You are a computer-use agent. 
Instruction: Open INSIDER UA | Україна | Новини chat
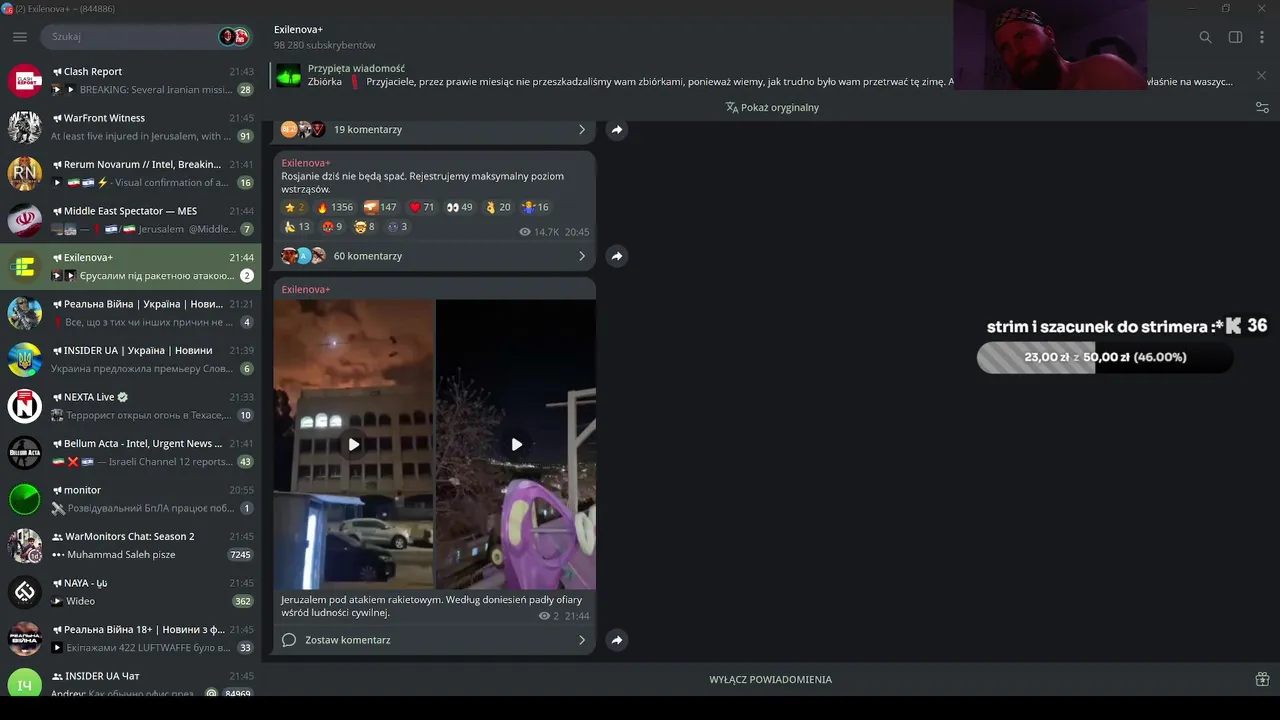pyautogui.click(x=131, y=360)
